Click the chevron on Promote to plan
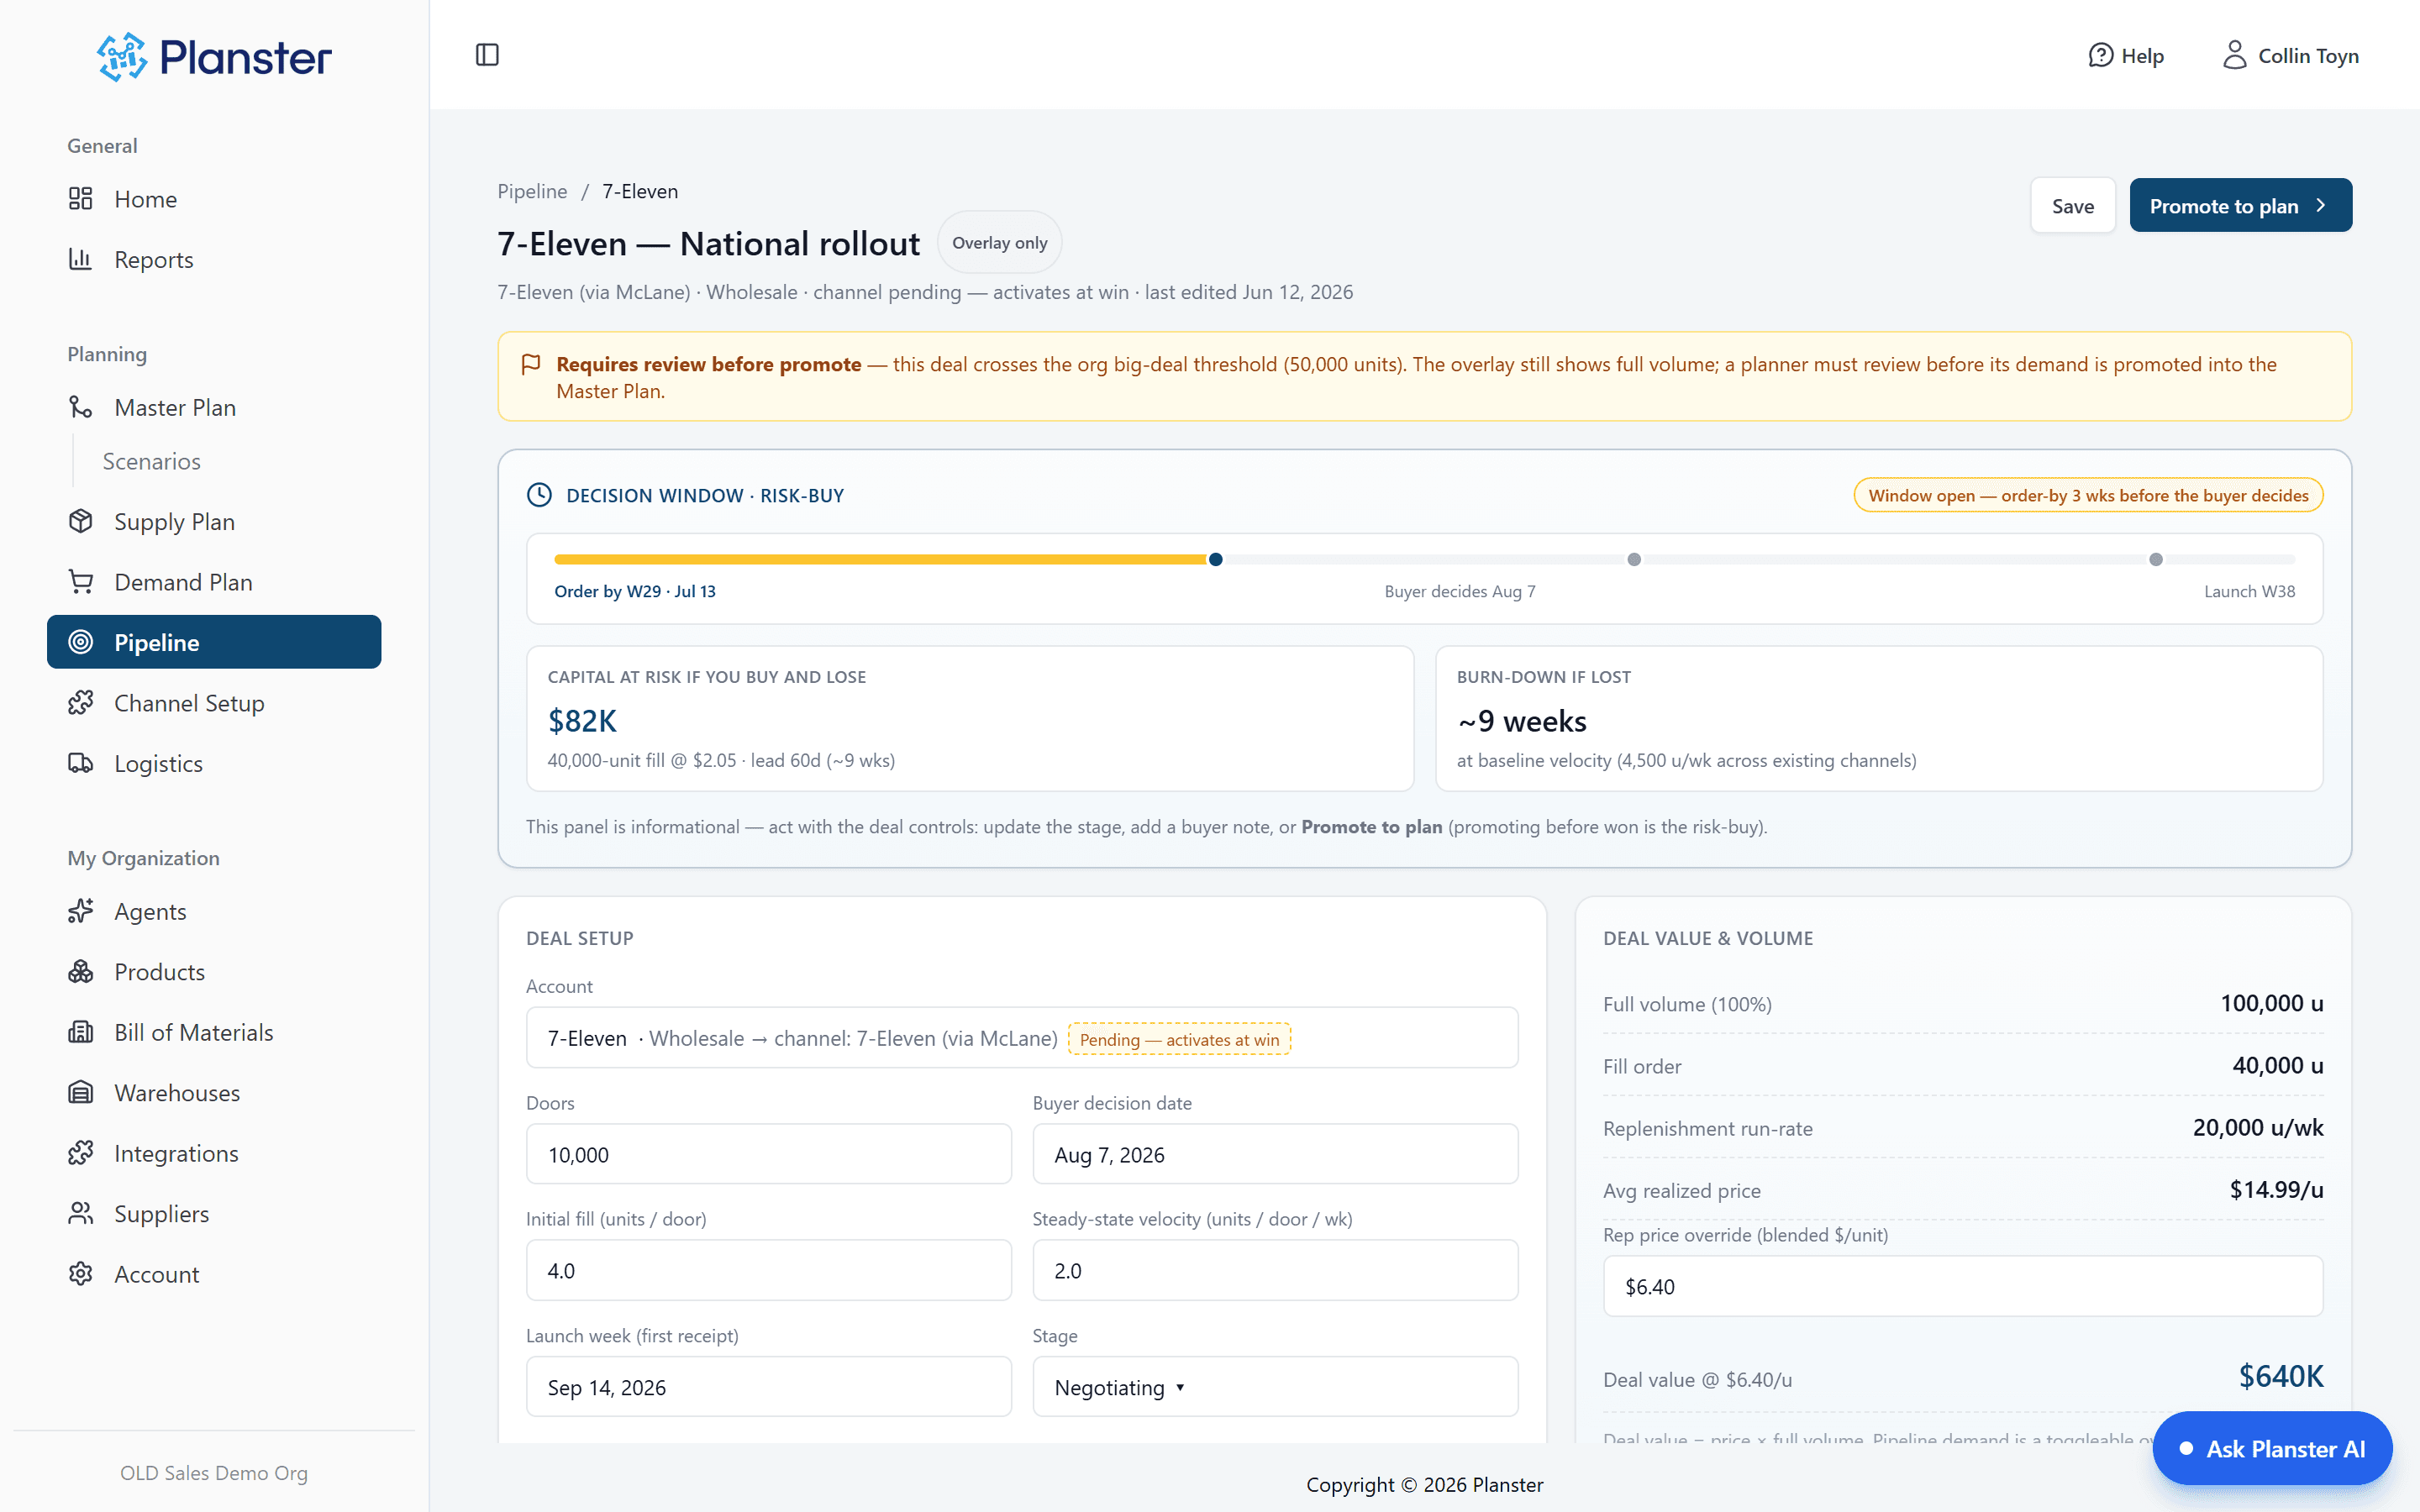 coord(2321,206)
